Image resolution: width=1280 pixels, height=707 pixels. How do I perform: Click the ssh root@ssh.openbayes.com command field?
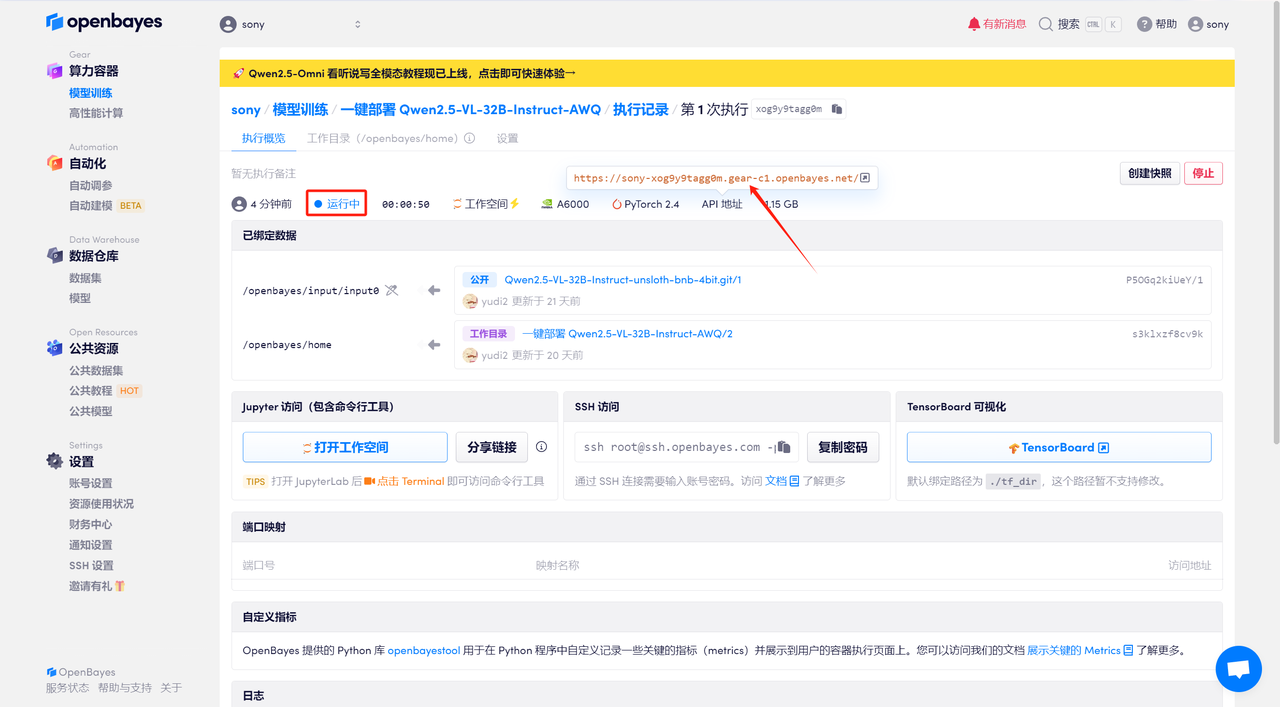click(x=686, y=448)
